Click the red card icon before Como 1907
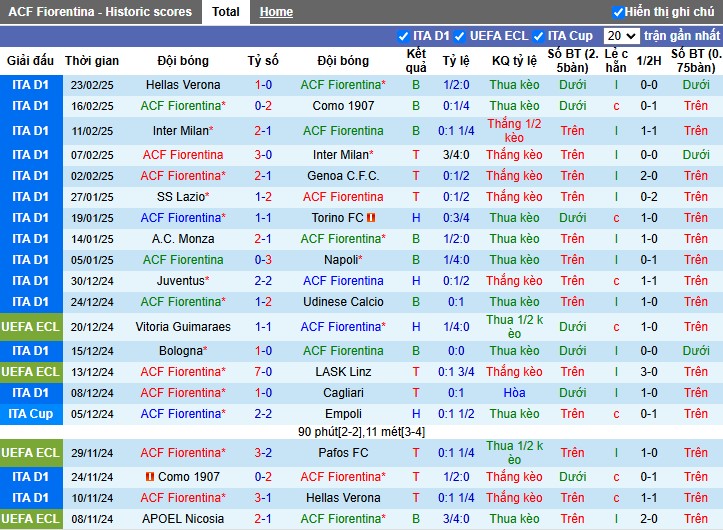Image resolution: width=723 pixels, height=530 pixels. point(149,476)
